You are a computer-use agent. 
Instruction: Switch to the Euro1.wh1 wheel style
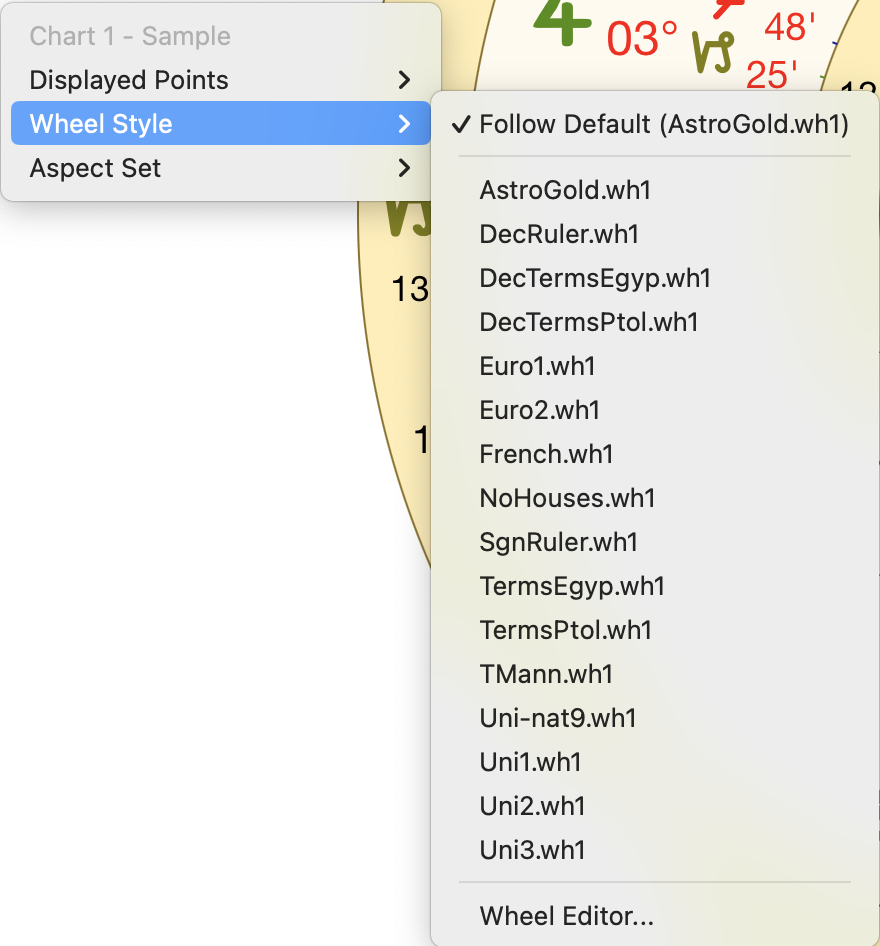(x=537, y=366)
